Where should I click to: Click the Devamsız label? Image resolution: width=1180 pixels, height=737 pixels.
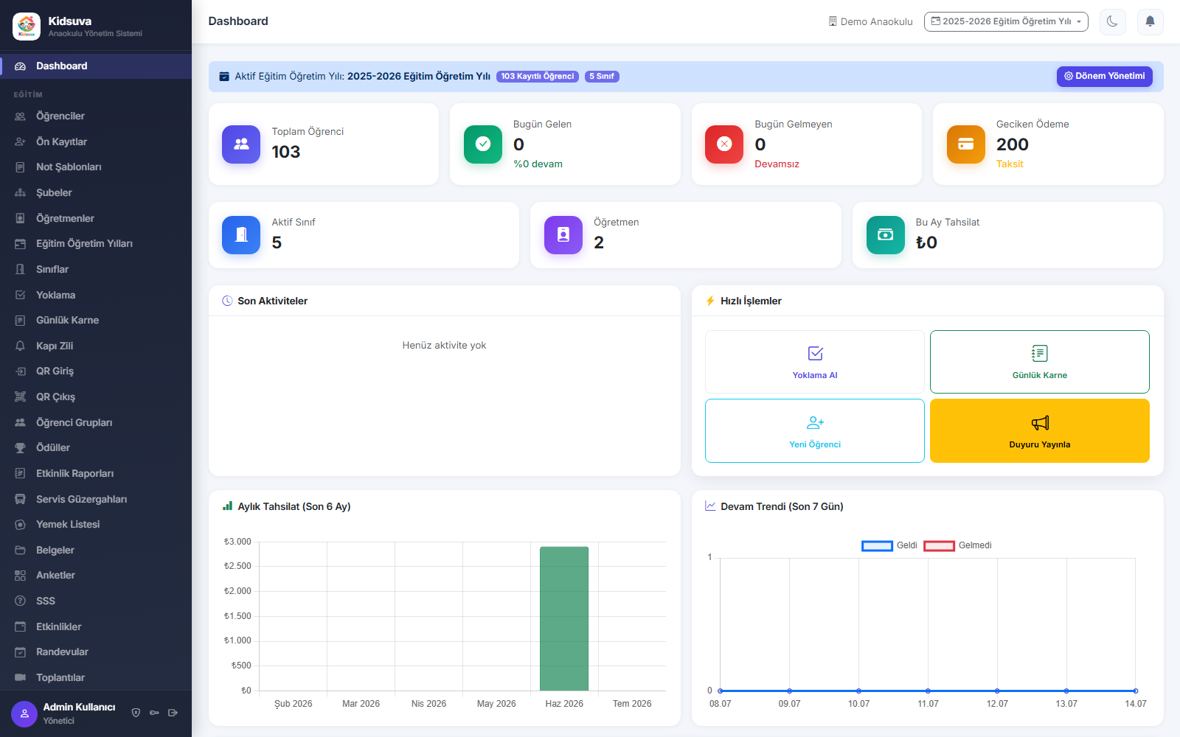tap(777, 164)
